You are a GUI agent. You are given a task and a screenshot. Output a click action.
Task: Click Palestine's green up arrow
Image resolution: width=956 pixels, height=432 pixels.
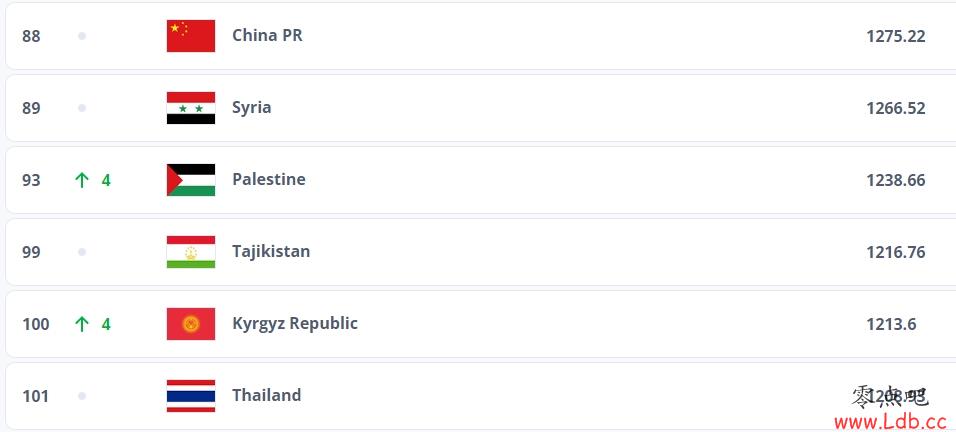click(82, 180)
